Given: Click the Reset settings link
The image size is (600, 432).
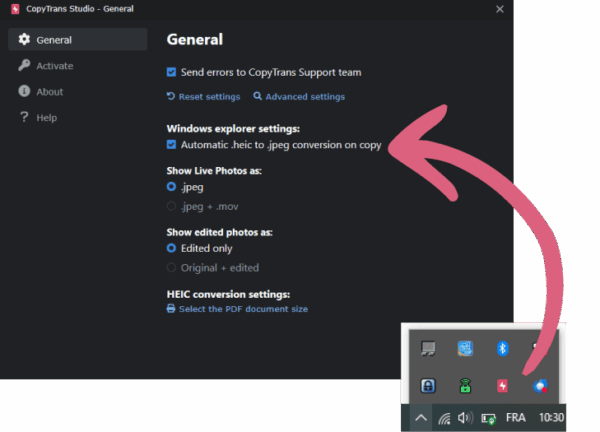Looking at the screenshot, I should click(209, 96).
